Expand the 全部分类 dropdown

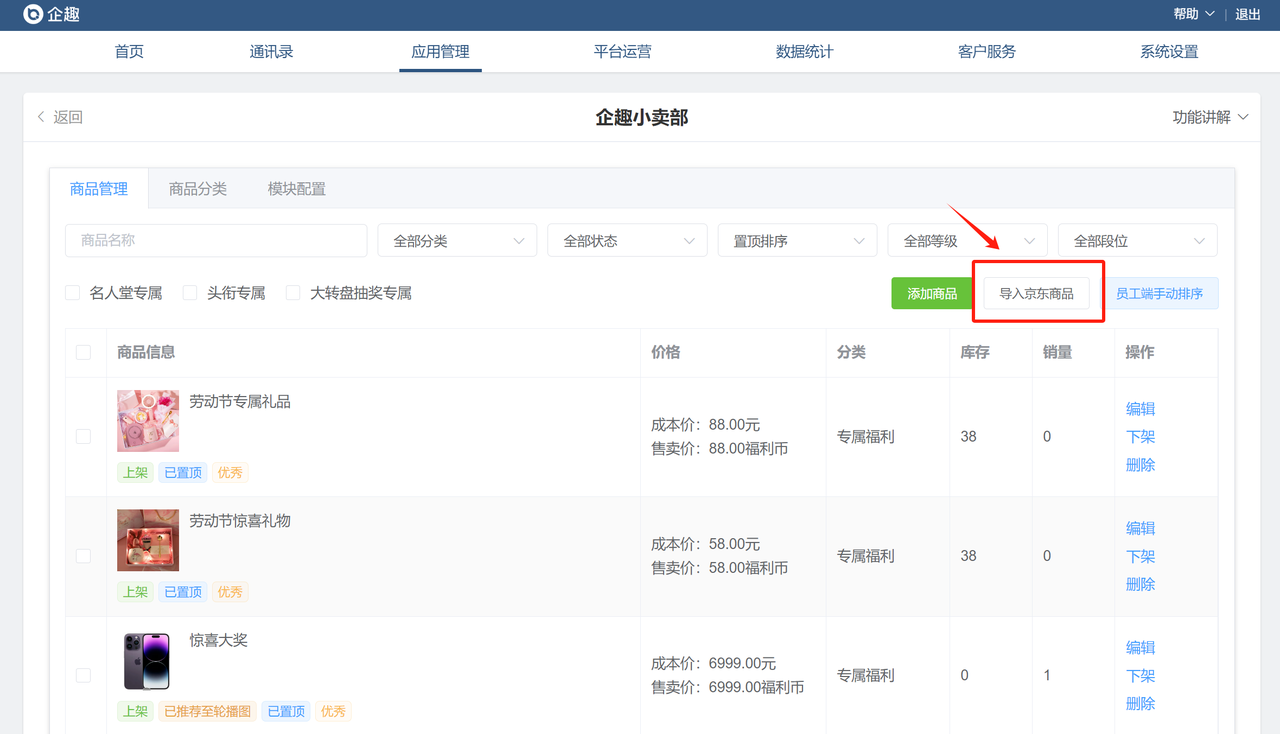pos(457,241)
